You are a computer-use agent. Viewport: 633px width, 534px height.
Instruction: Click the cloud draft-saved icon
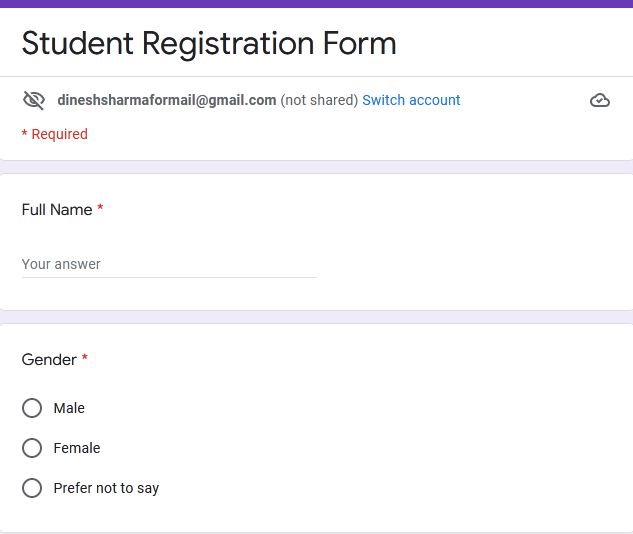coord(599,100)
